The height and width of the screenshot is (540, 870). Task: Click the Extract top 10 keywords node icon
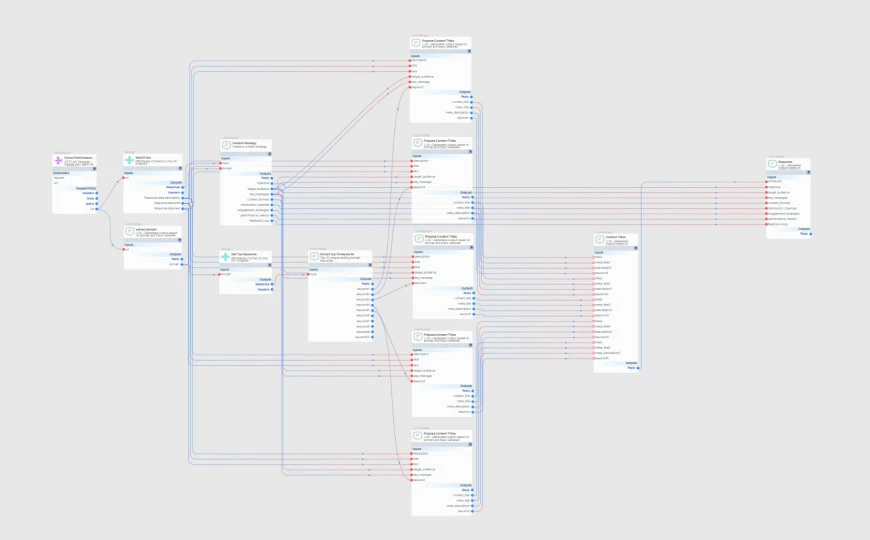click(314, 256)
